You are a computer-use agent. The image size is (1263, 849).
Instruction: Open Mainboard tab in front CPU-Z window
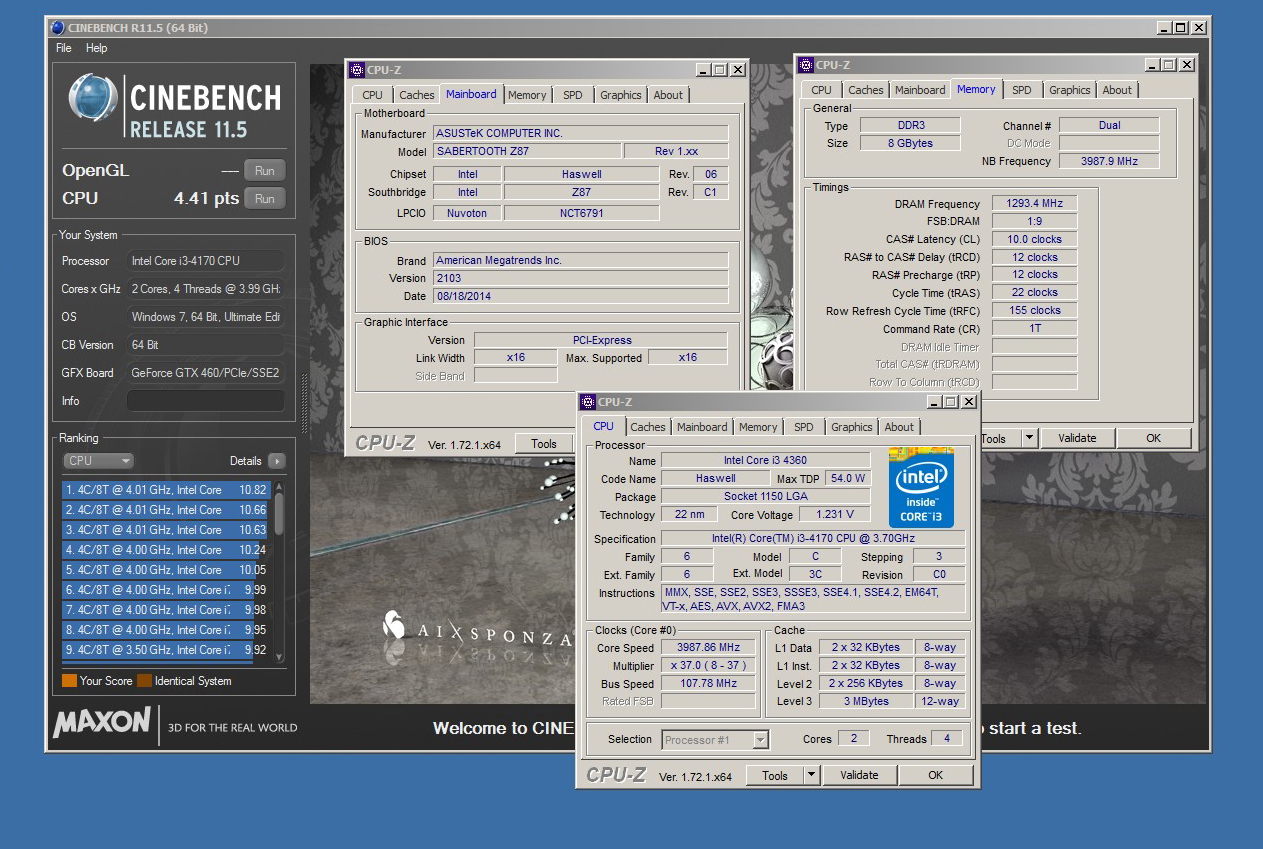[702, 427]
